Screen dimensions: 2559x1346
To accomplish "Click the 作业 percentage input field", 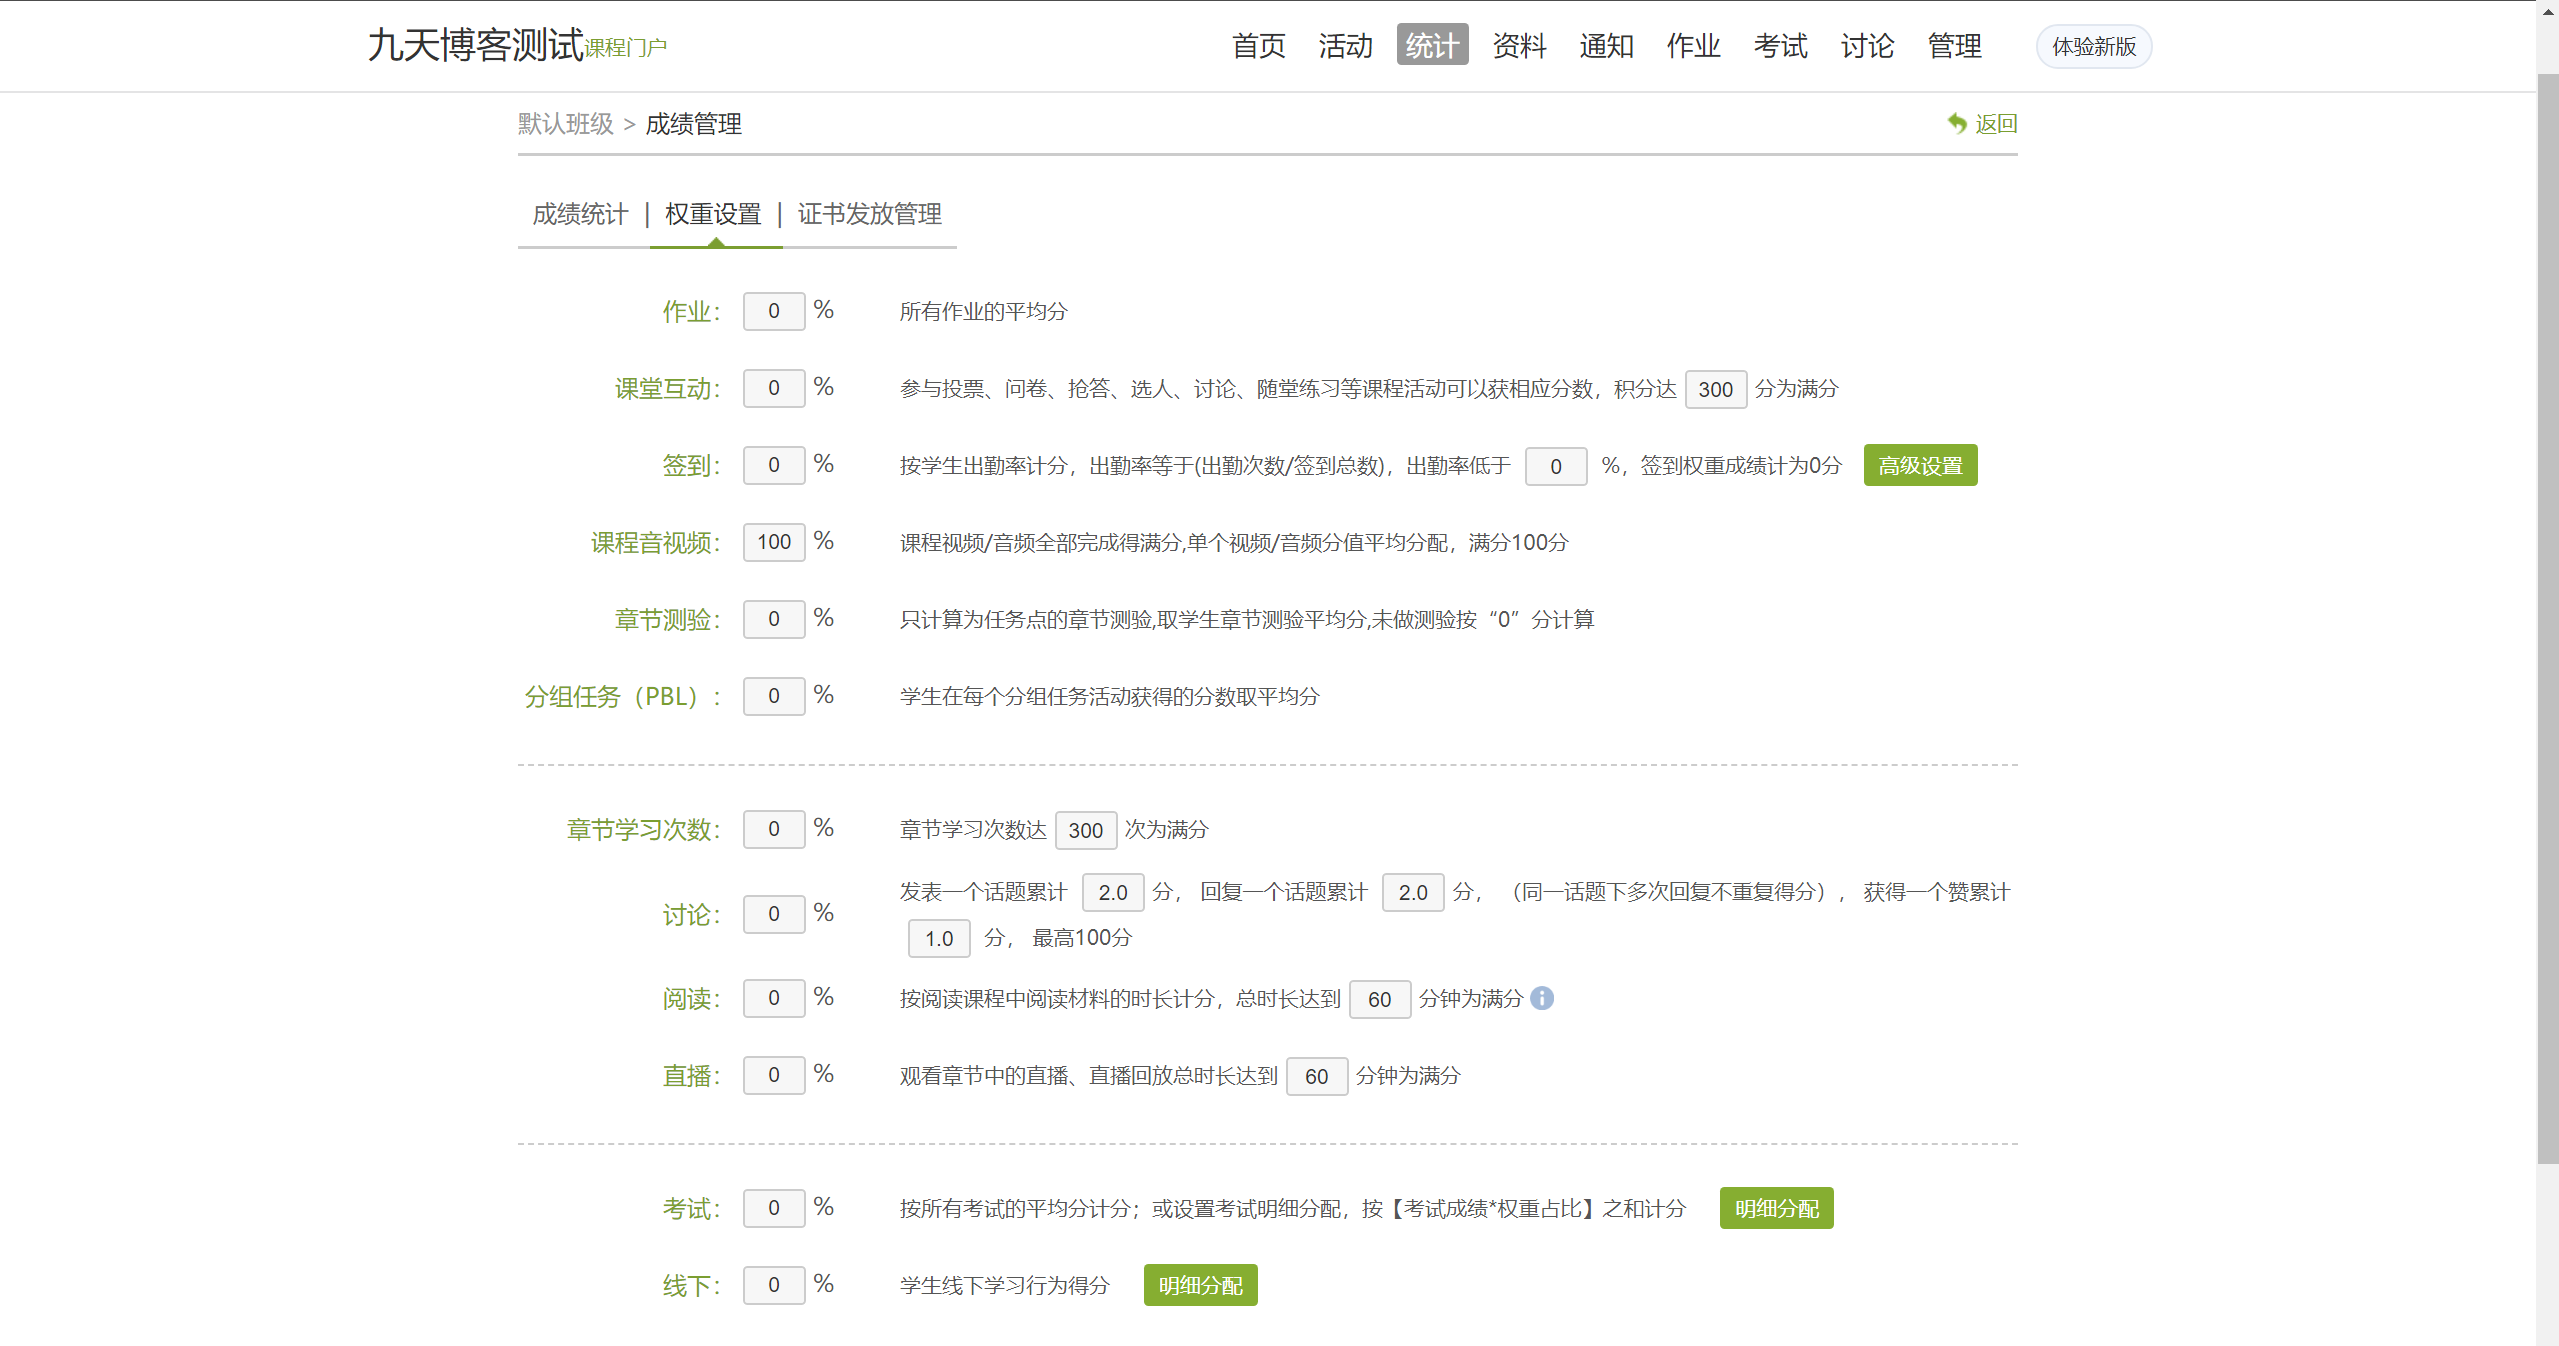I will coord(773,311).
